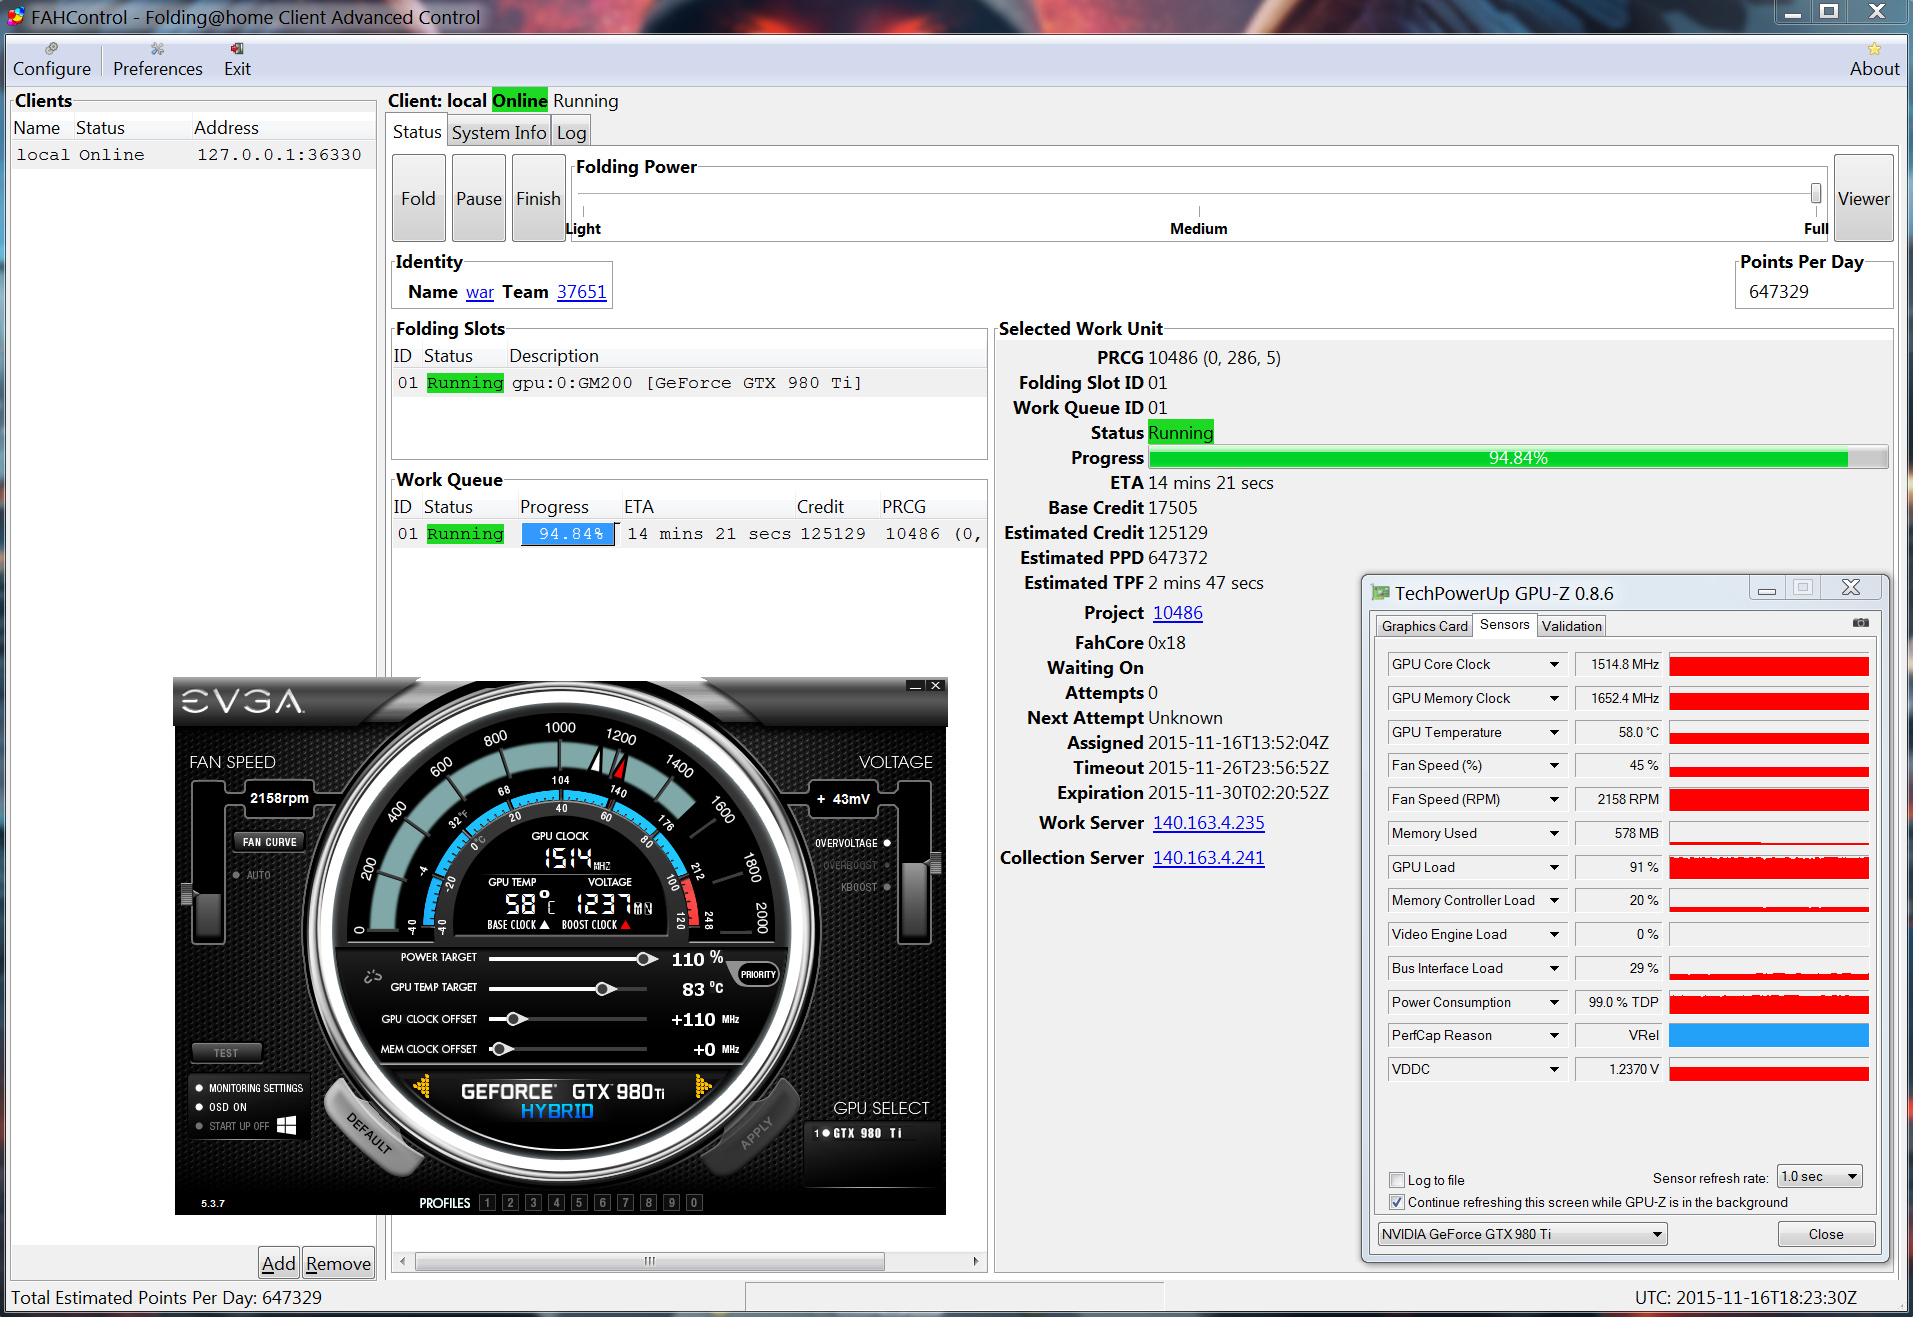Click the Close button in GPU-Z

click(1825, 1234)
